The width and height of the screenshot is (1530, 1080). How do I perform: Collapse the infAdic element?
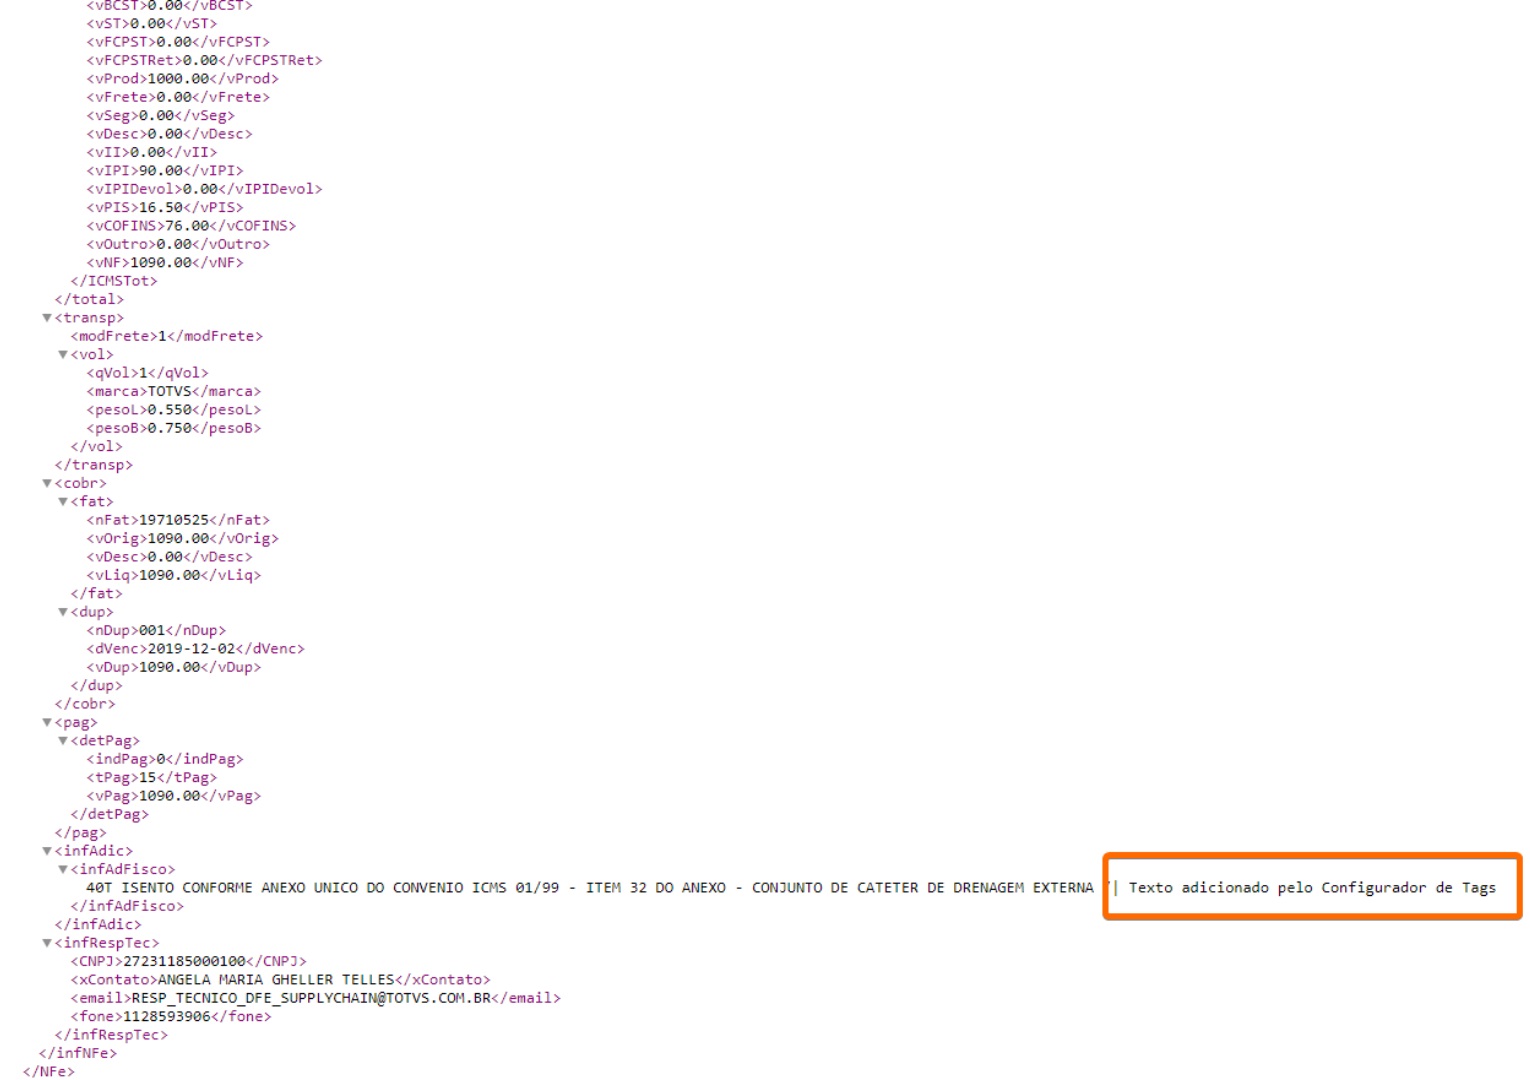(x=47, y=851)
